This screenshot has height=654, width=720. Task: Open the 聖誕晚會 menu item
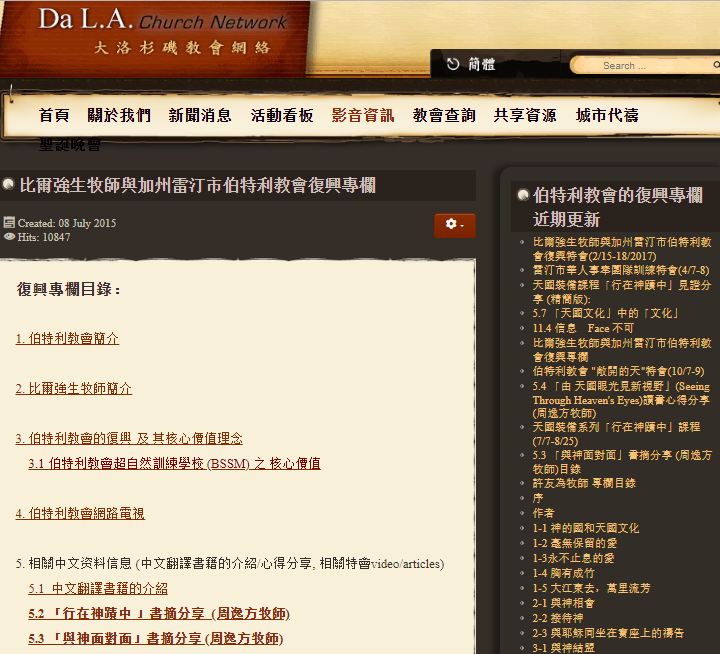(70, 145)
